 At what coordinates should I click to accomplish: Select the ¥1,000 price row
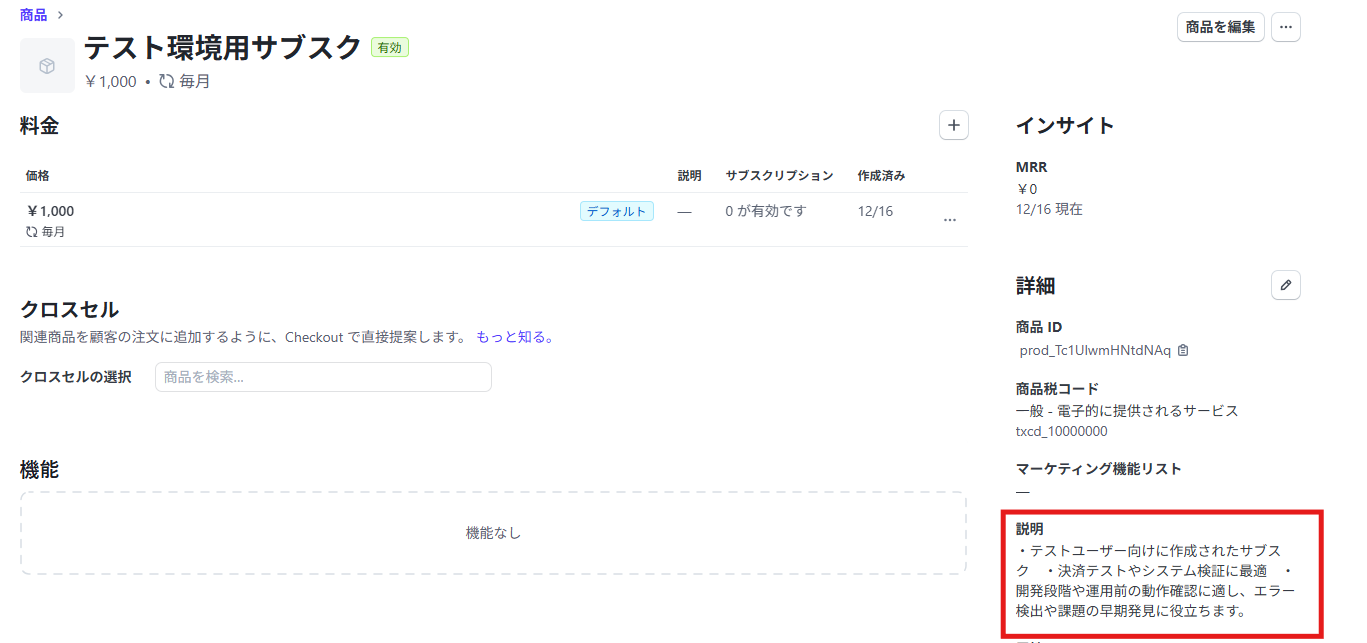(x=300, y=220)
